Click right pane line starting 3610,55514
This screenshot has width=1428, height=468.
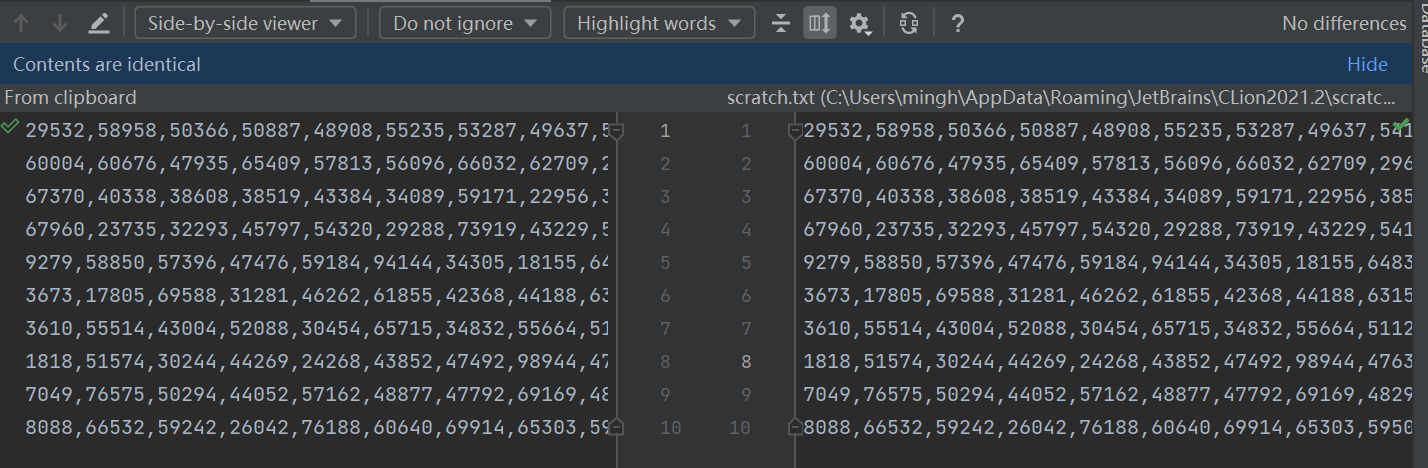click(1107, 329)
